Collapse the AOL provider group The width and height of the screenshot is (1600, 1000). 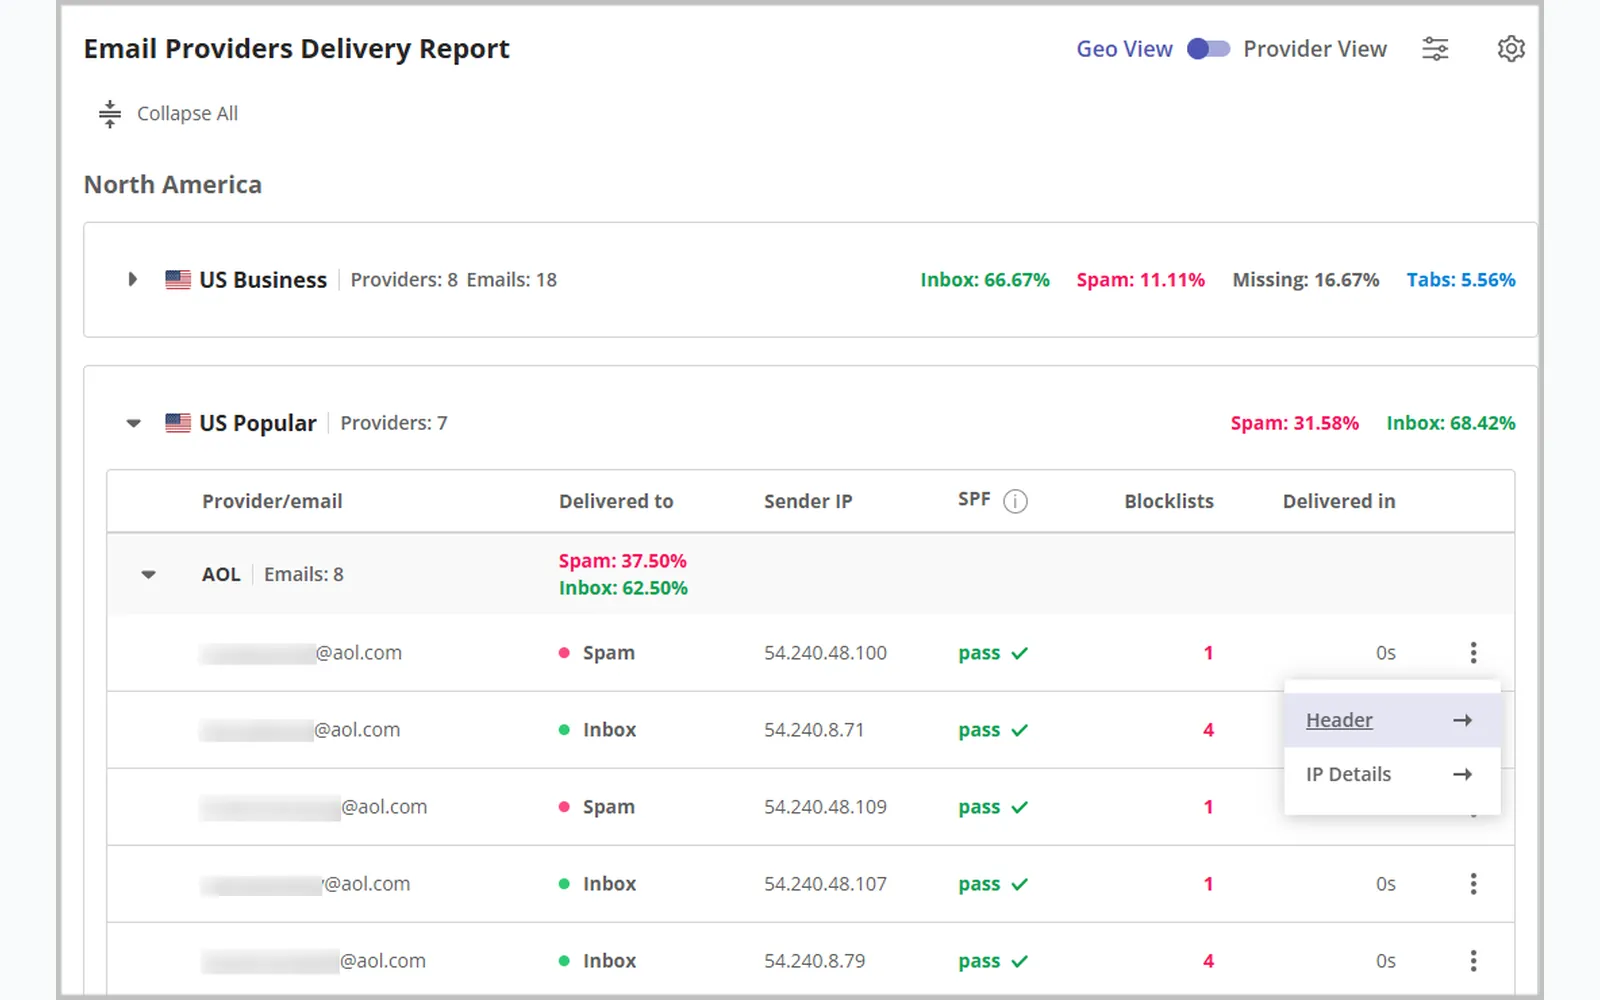click(148, 575)
